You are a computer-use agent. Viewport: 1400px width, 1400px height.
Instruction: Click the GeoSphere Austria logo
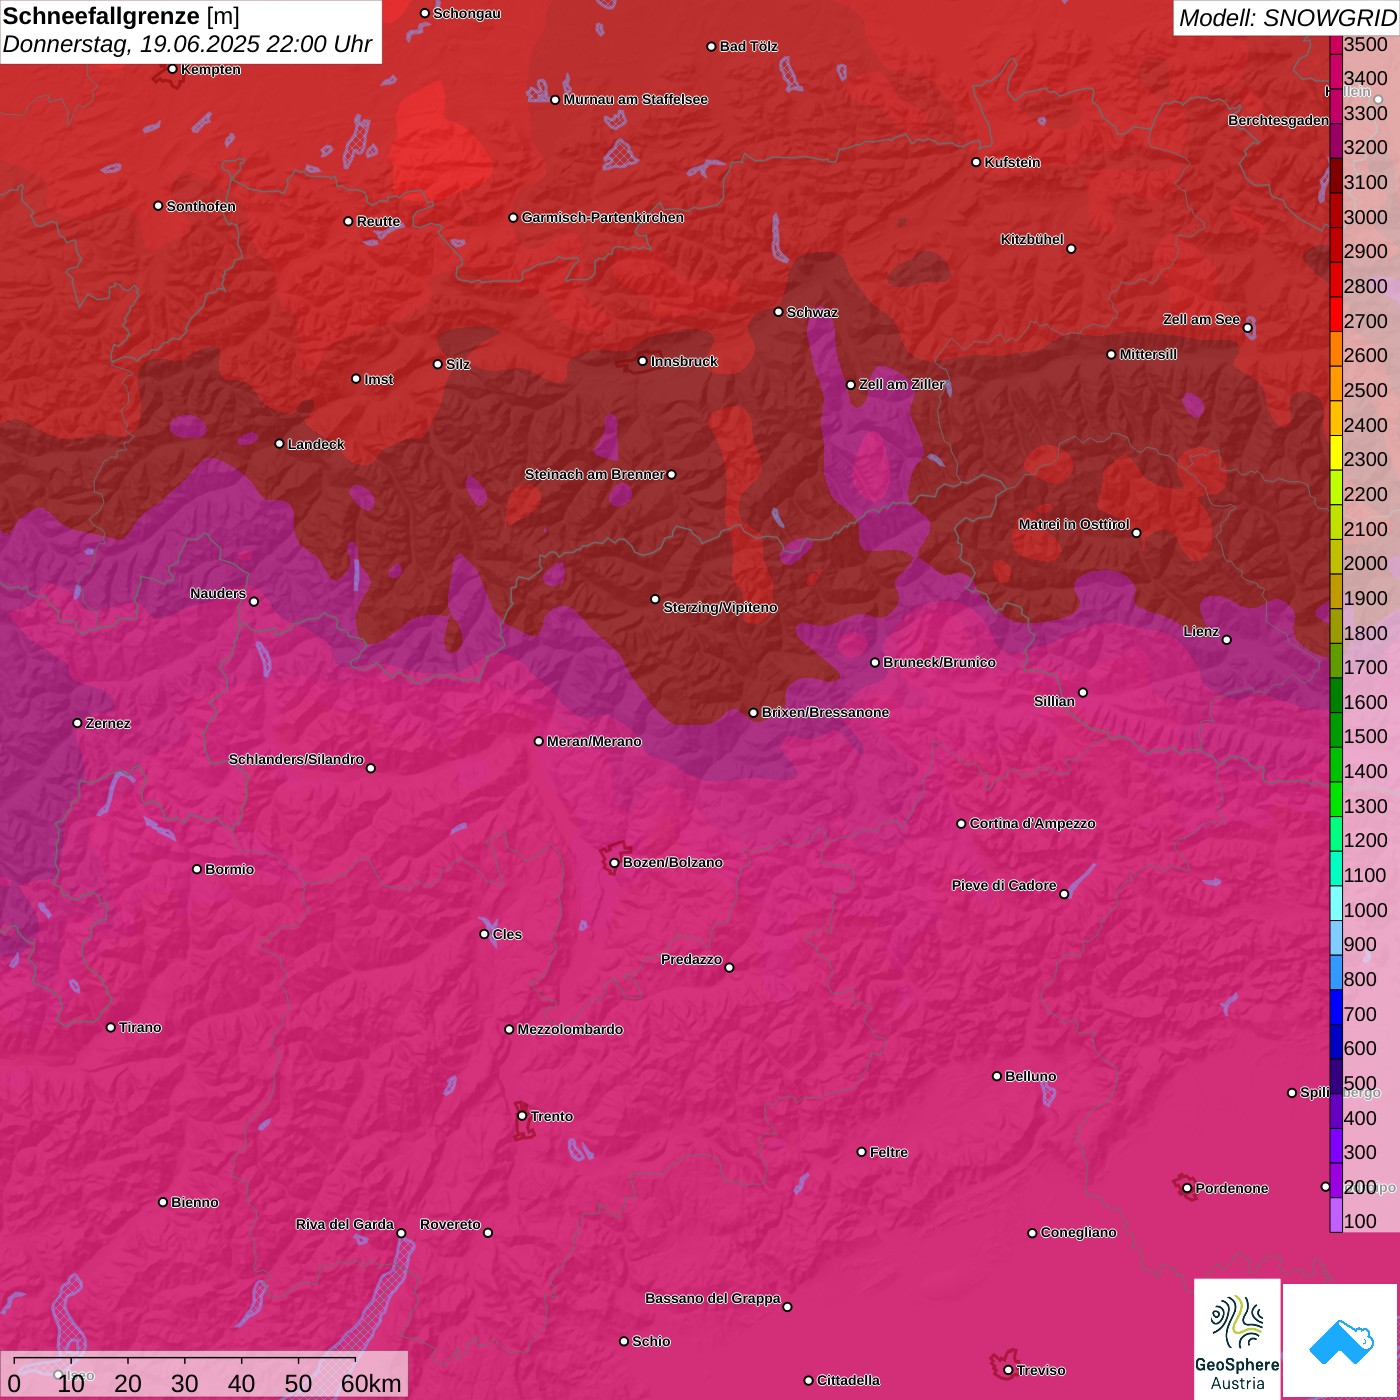[x=1237, y=1339]
